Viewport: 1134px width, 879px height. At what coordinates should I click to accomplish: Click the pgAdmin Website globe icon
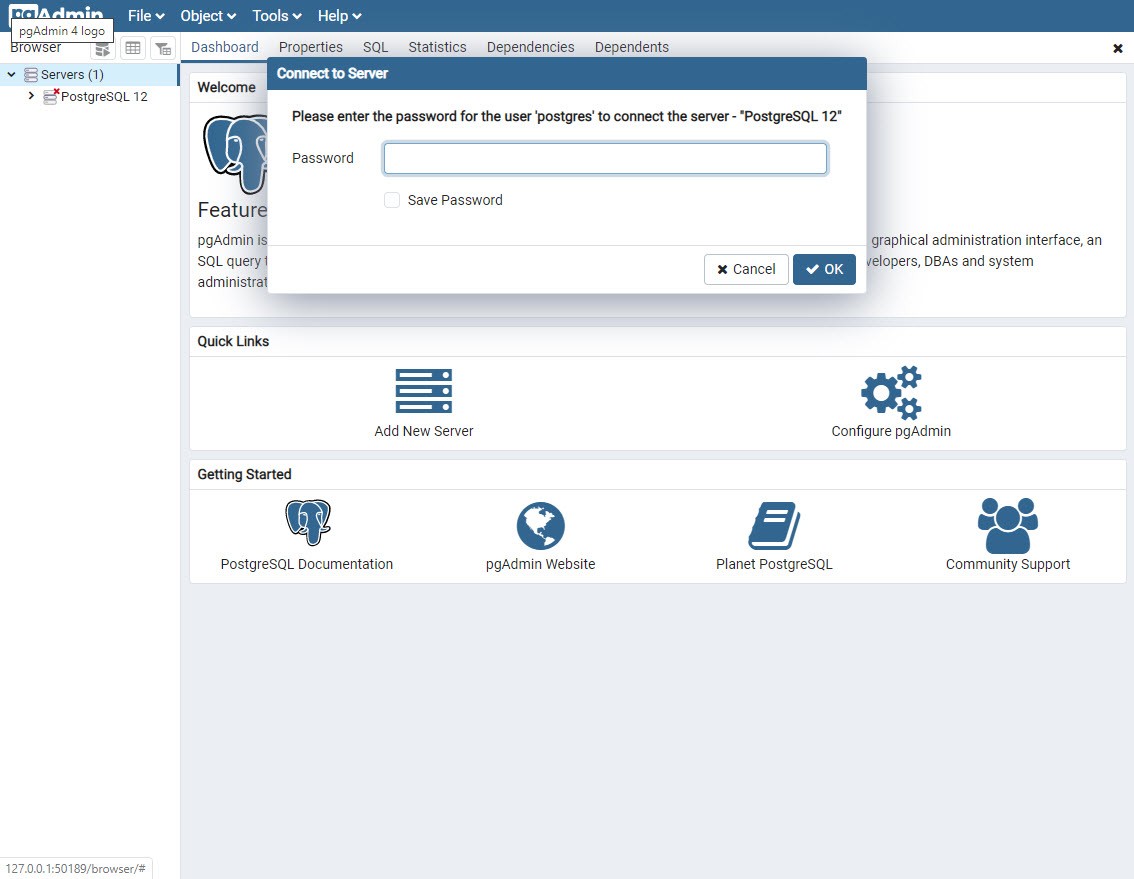(540, 525)
